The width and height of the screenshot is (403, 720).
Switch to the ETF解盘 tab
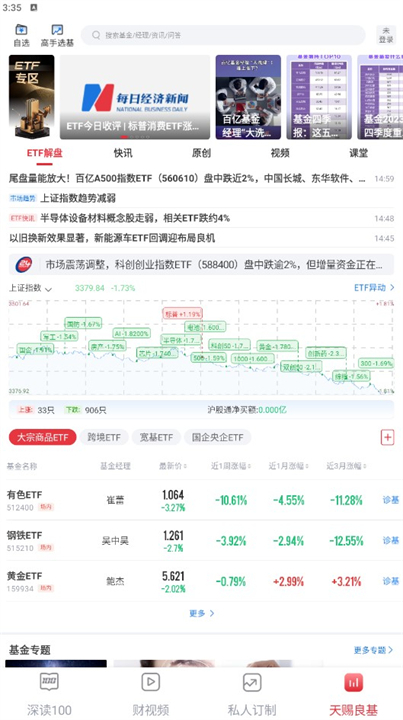tap(45, 153)
